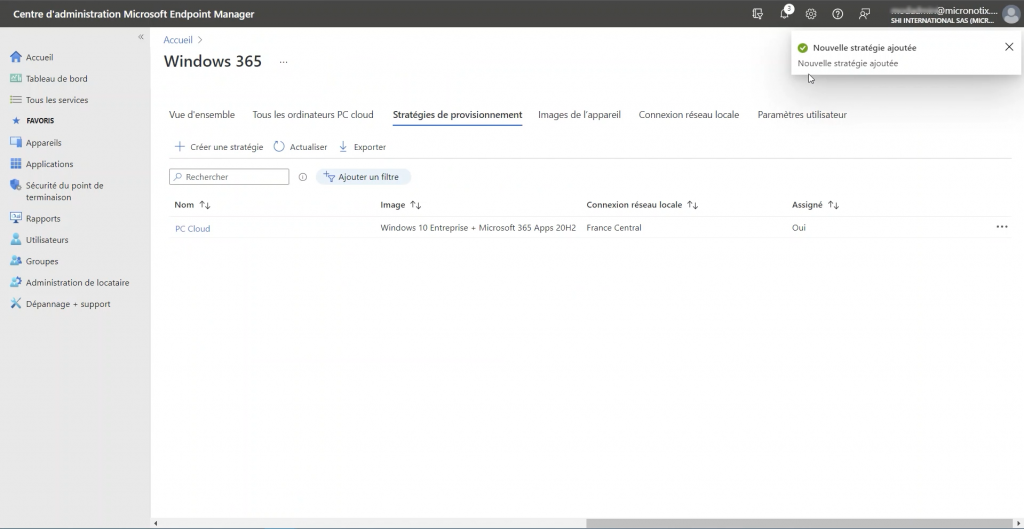Click the Actualiser refresh button

point(300,147)
